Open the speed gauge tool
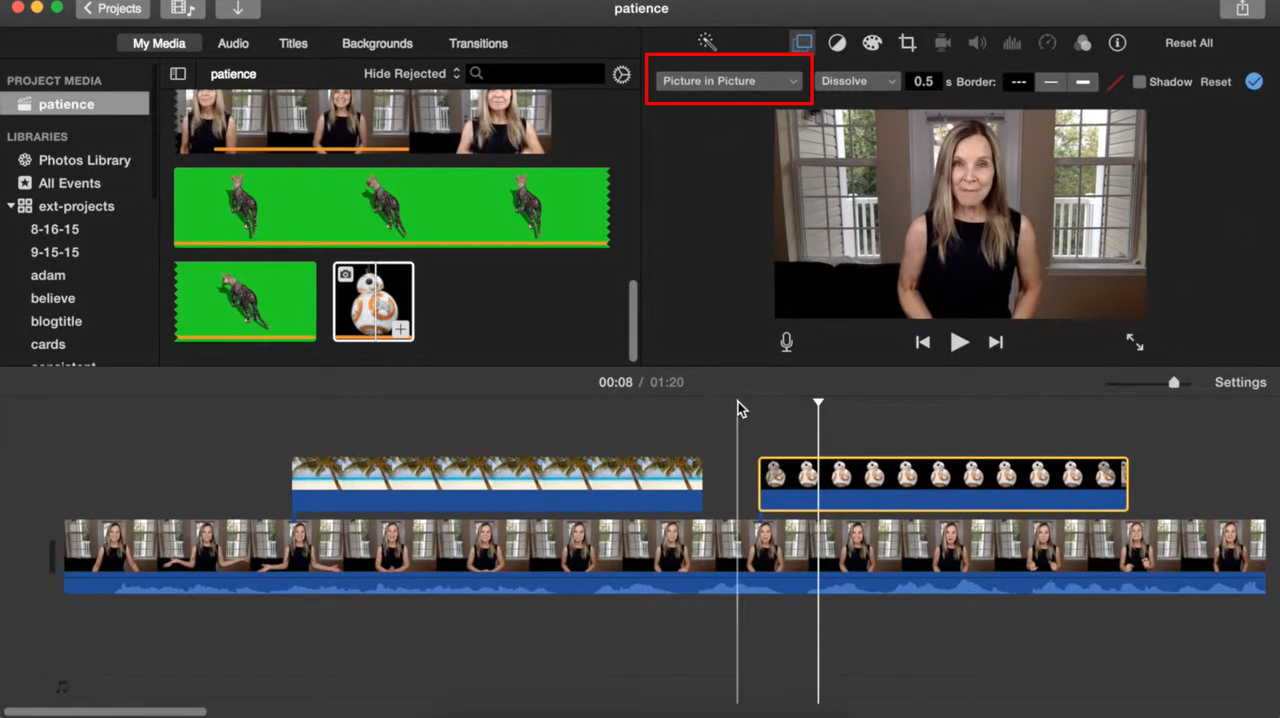The image size is (1280, 718). [x=1047, y=43]
